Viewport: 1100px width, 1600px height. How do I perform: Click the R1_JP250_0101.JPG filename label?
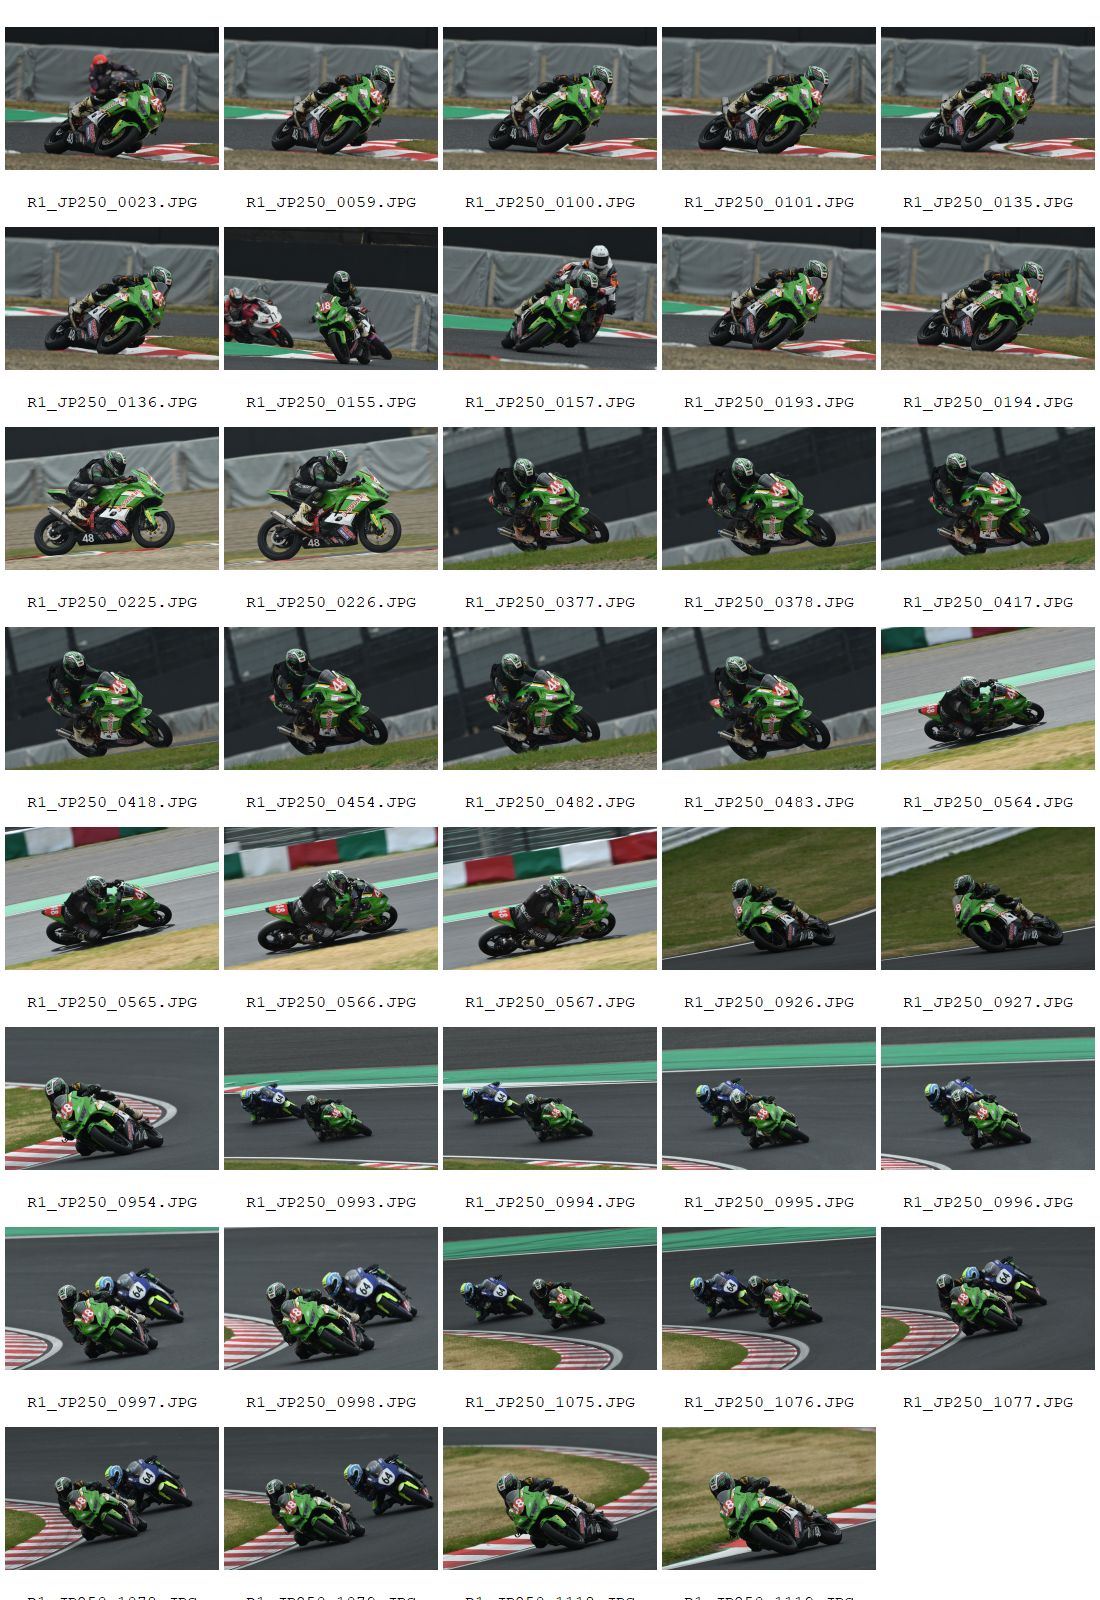(769, 202)
